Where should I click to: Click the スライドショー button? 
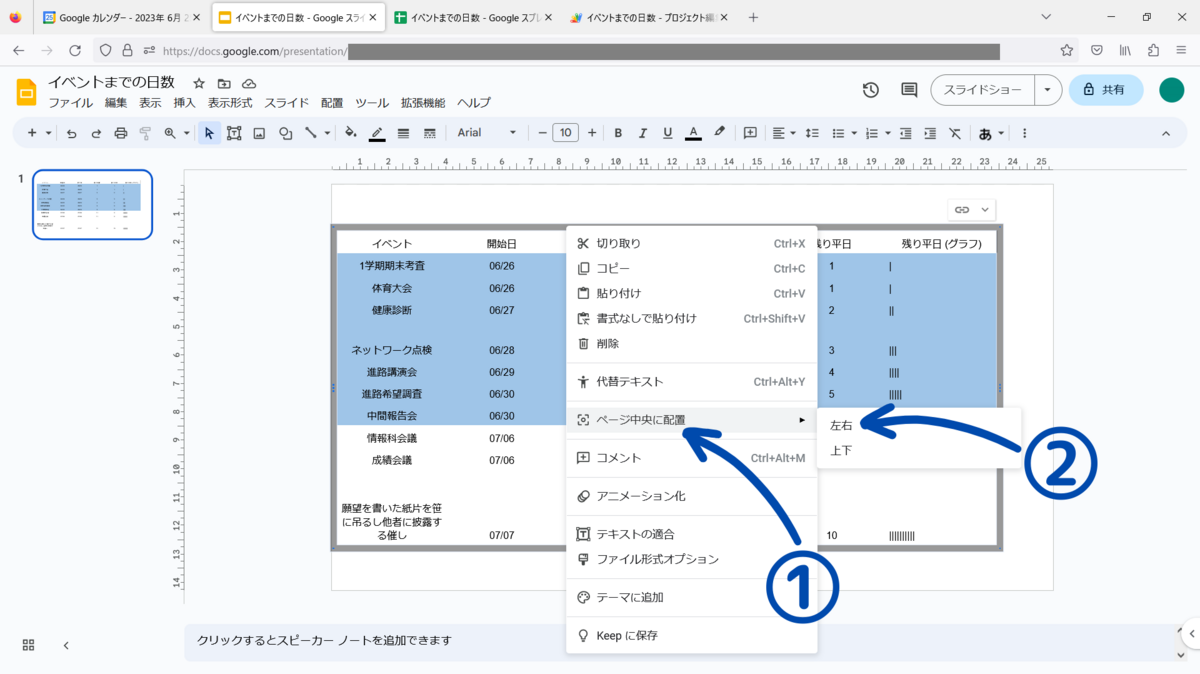983,90
